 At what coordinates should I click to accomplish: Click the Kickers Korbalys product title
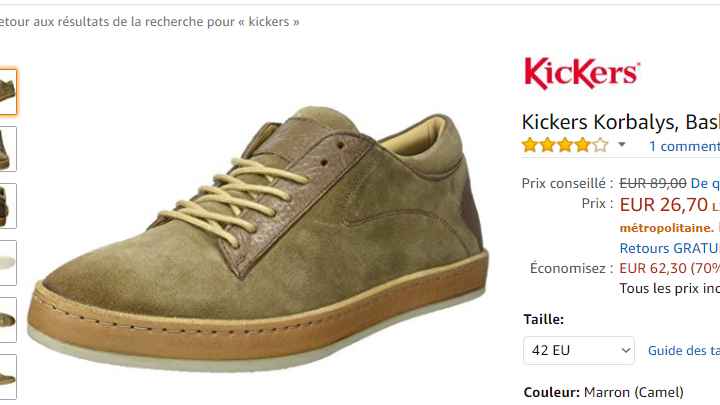[620, 122]
